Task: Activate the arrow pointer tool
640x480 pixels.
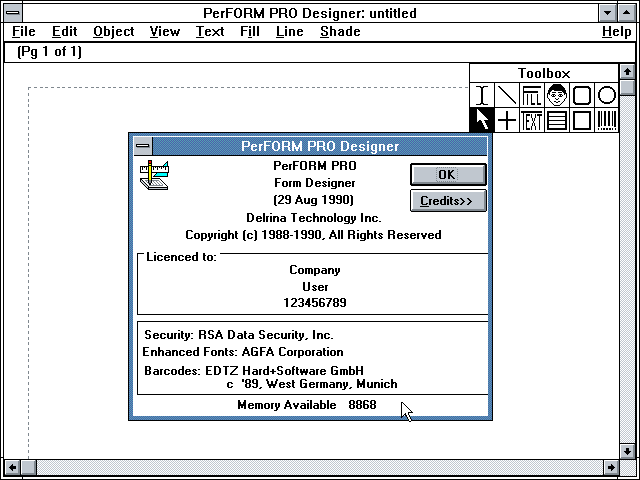Action: tap(482, 120)
